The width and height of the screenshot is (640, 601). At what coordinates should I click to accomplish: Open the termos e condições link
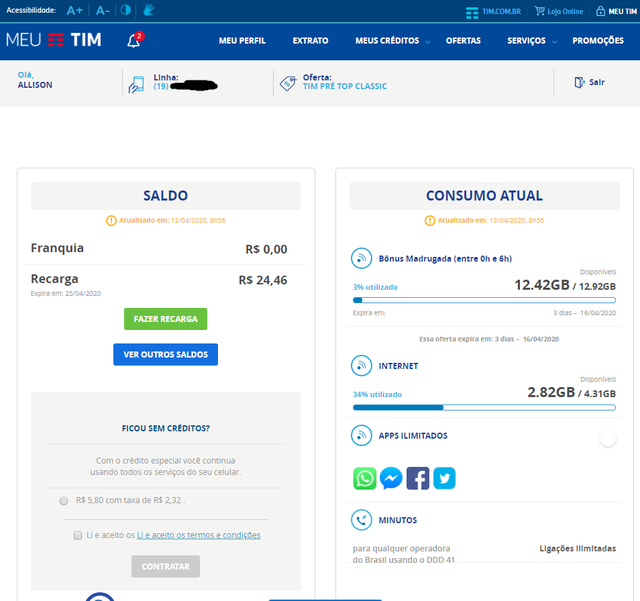pos(198,535)
